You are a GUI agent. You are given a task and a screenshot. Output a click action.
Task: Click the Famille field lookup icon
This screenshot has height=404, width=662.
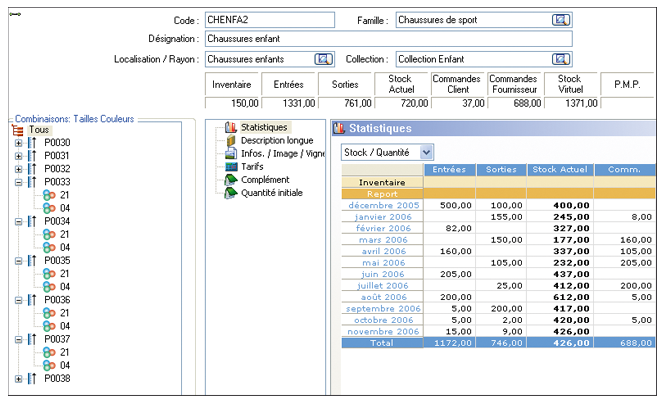click(x=561, y=20)
